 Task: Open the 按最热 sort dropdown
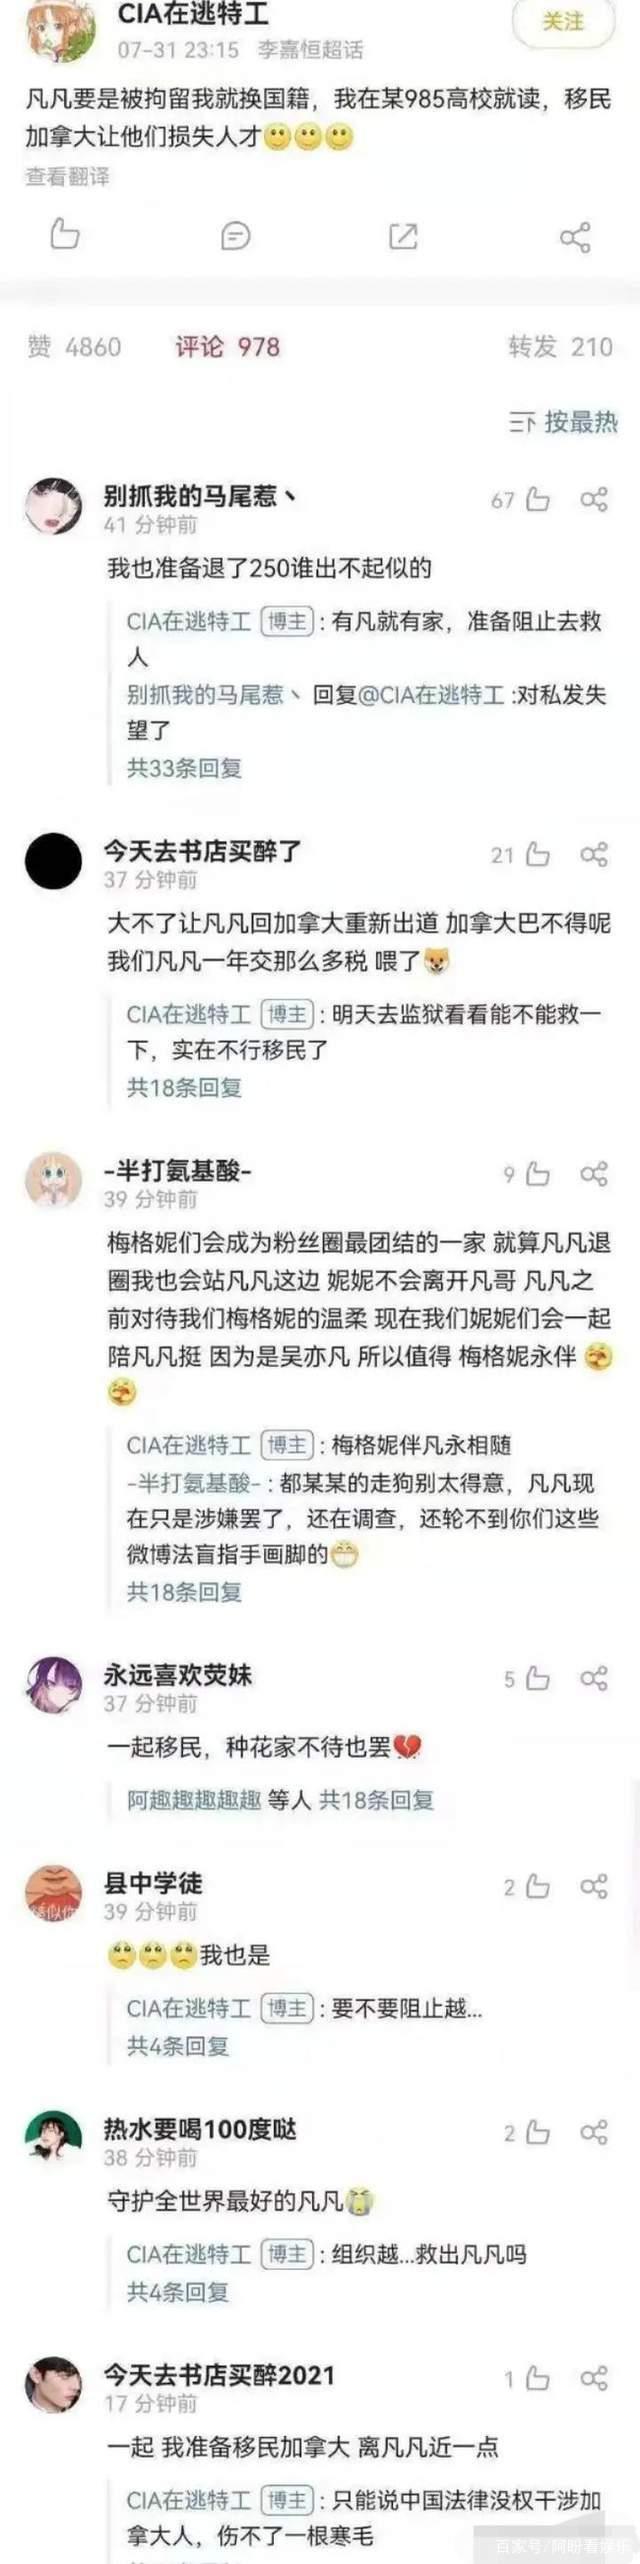pyautogui.click(x=564, y=422)
